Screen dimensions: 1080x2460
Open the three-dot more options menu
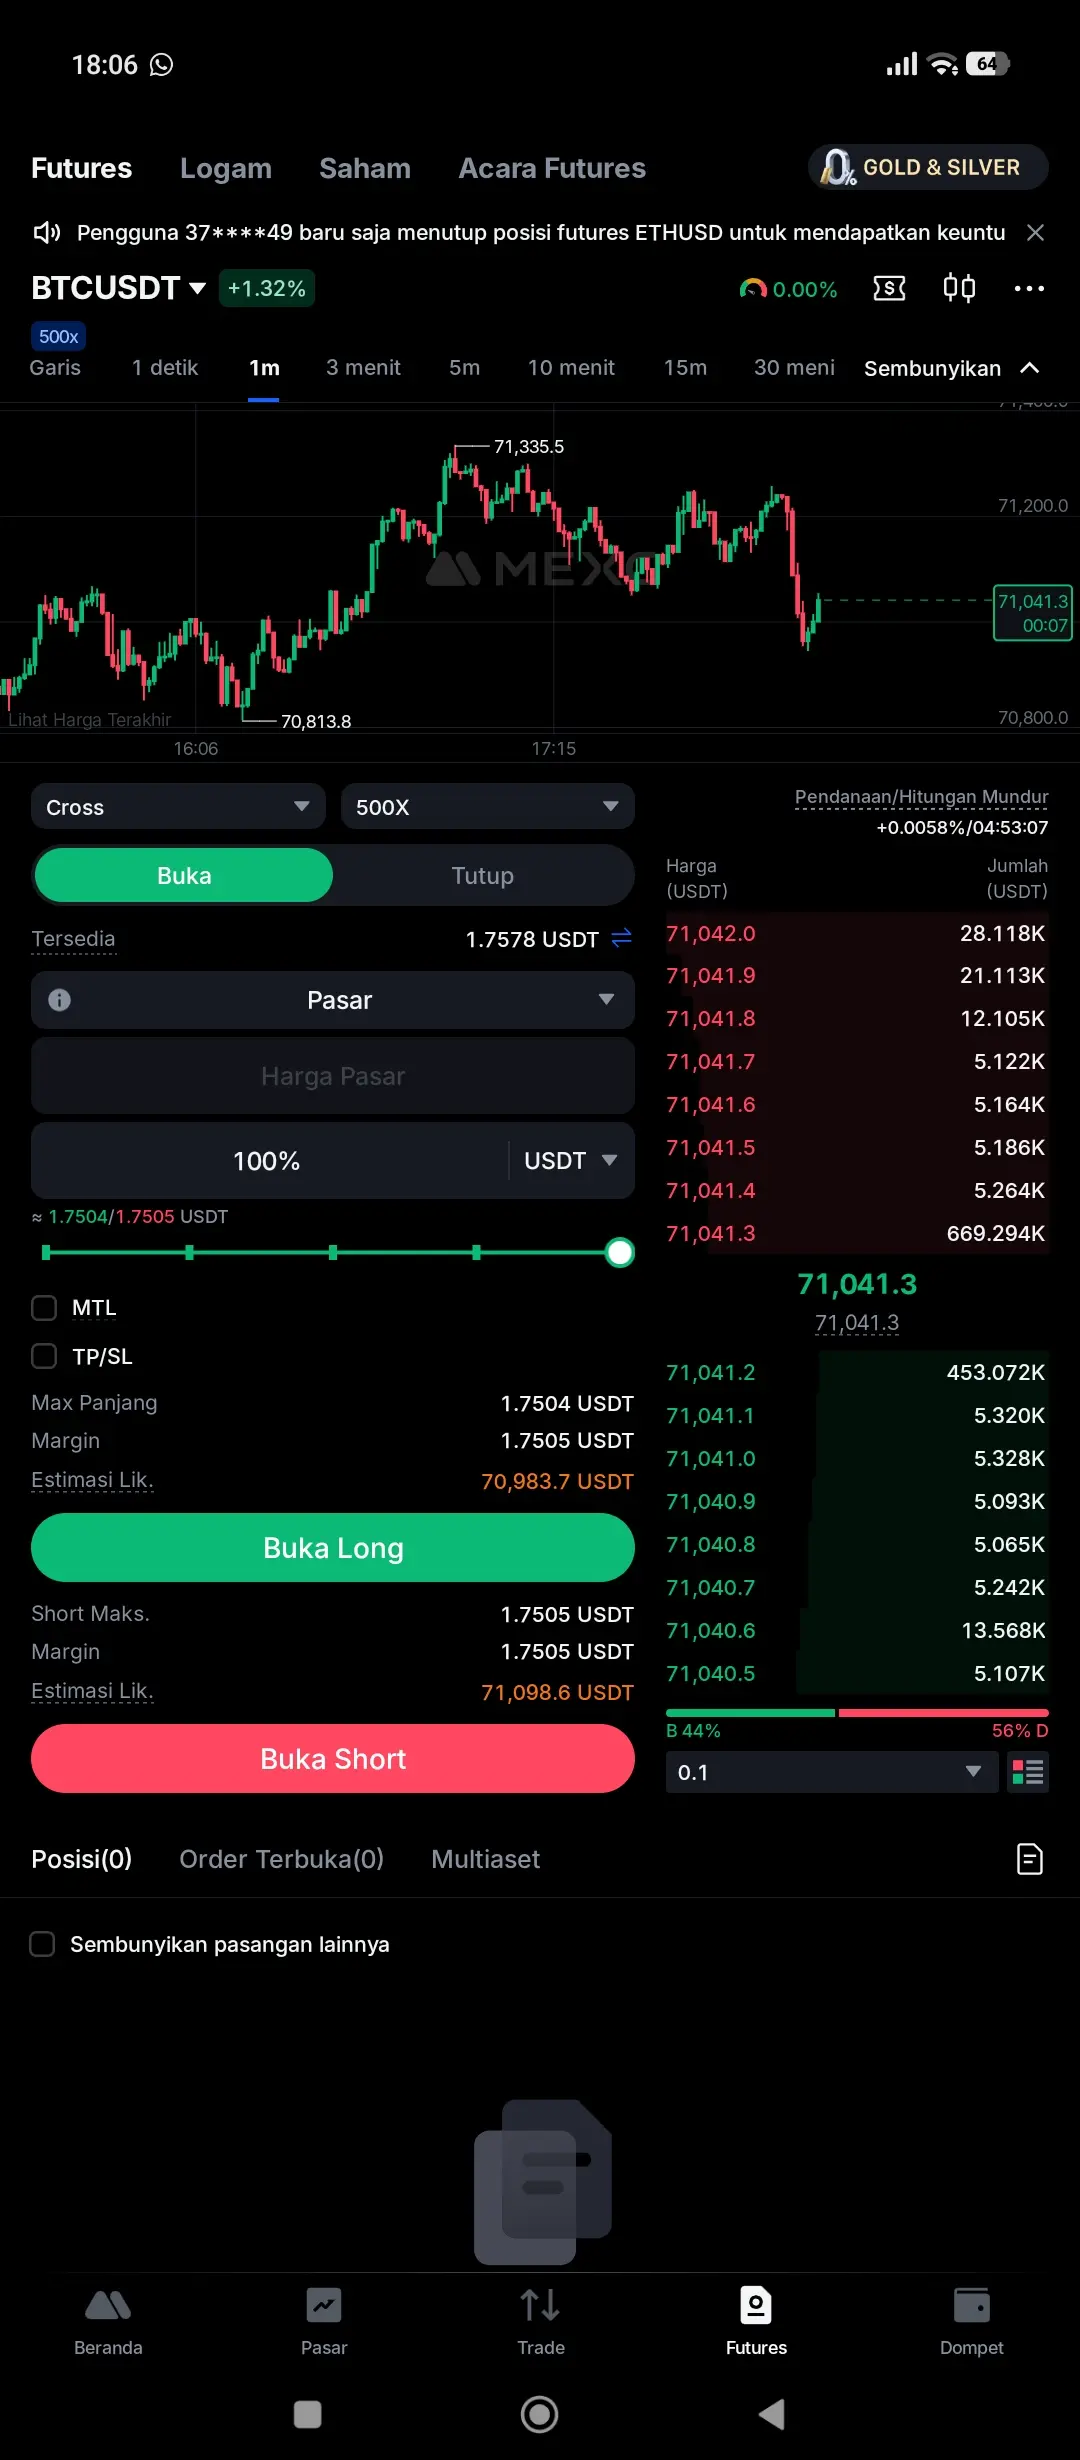(1029, 289)
